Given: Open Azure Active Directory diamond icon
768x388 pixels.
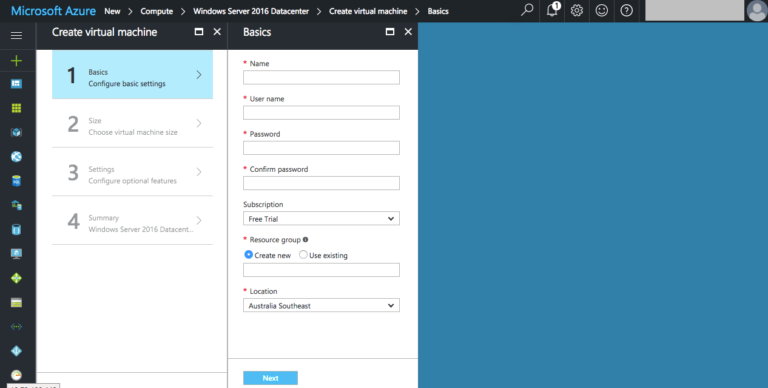Looking at the screenshot, I should [x=16, y=351].
